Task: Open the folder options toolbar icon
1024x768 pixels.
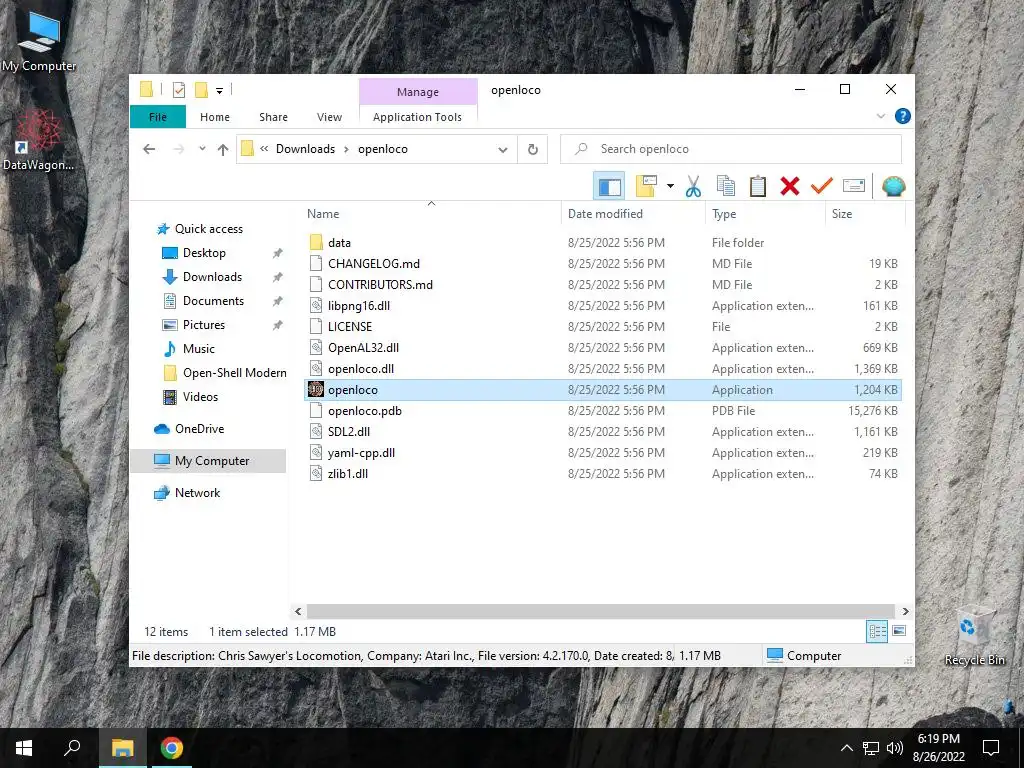Action: tap(646, 186)
